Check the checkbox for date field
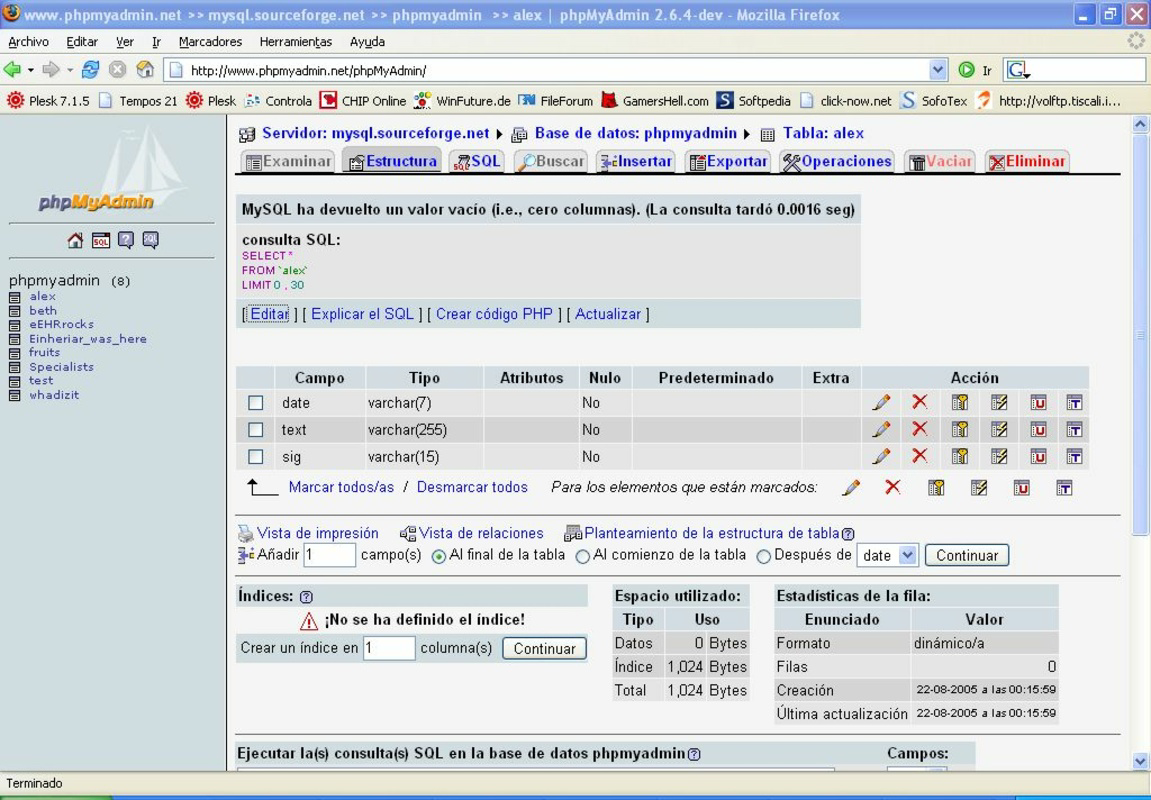The image size is (1151, 800). (255, 403)
